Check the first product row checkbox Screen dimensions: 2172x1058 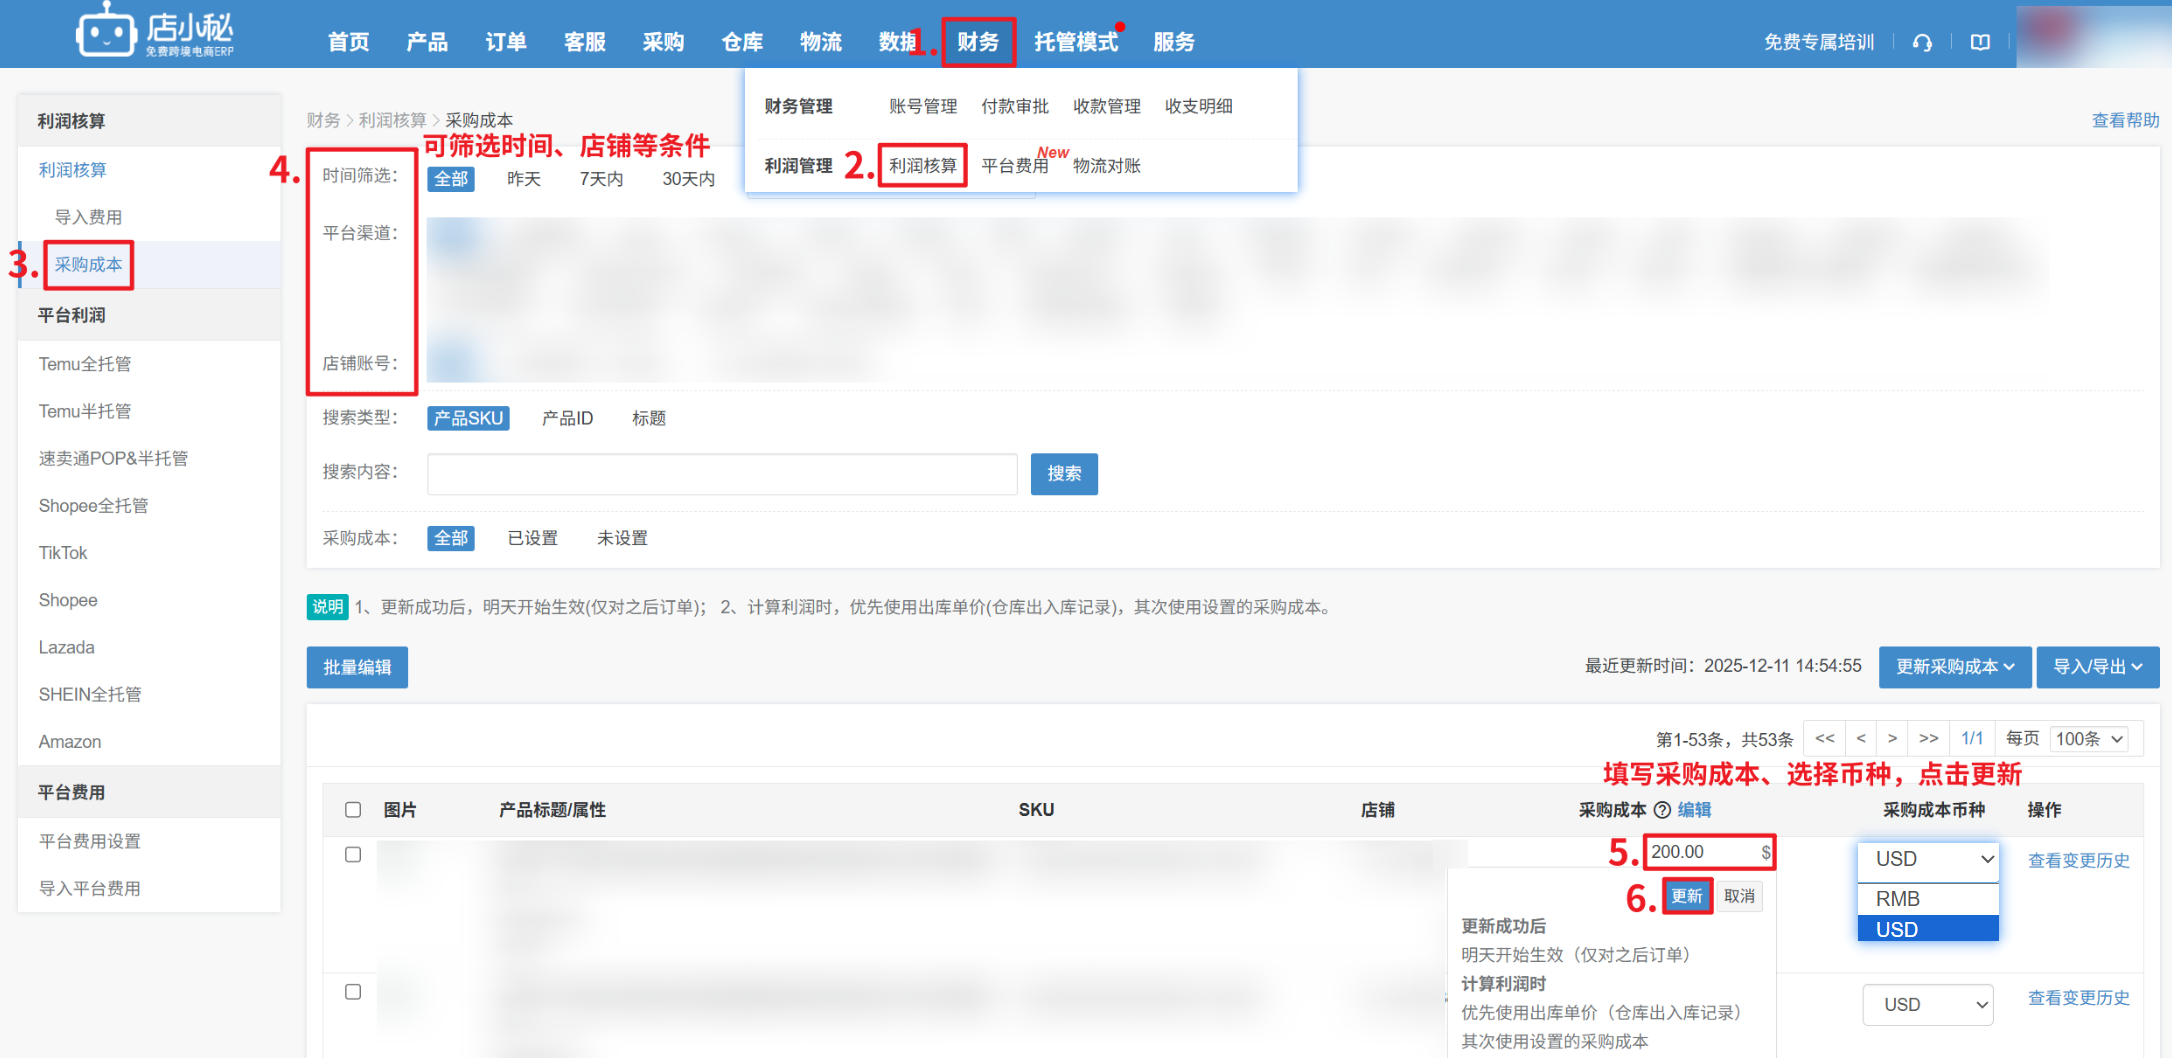click(353, 855)
